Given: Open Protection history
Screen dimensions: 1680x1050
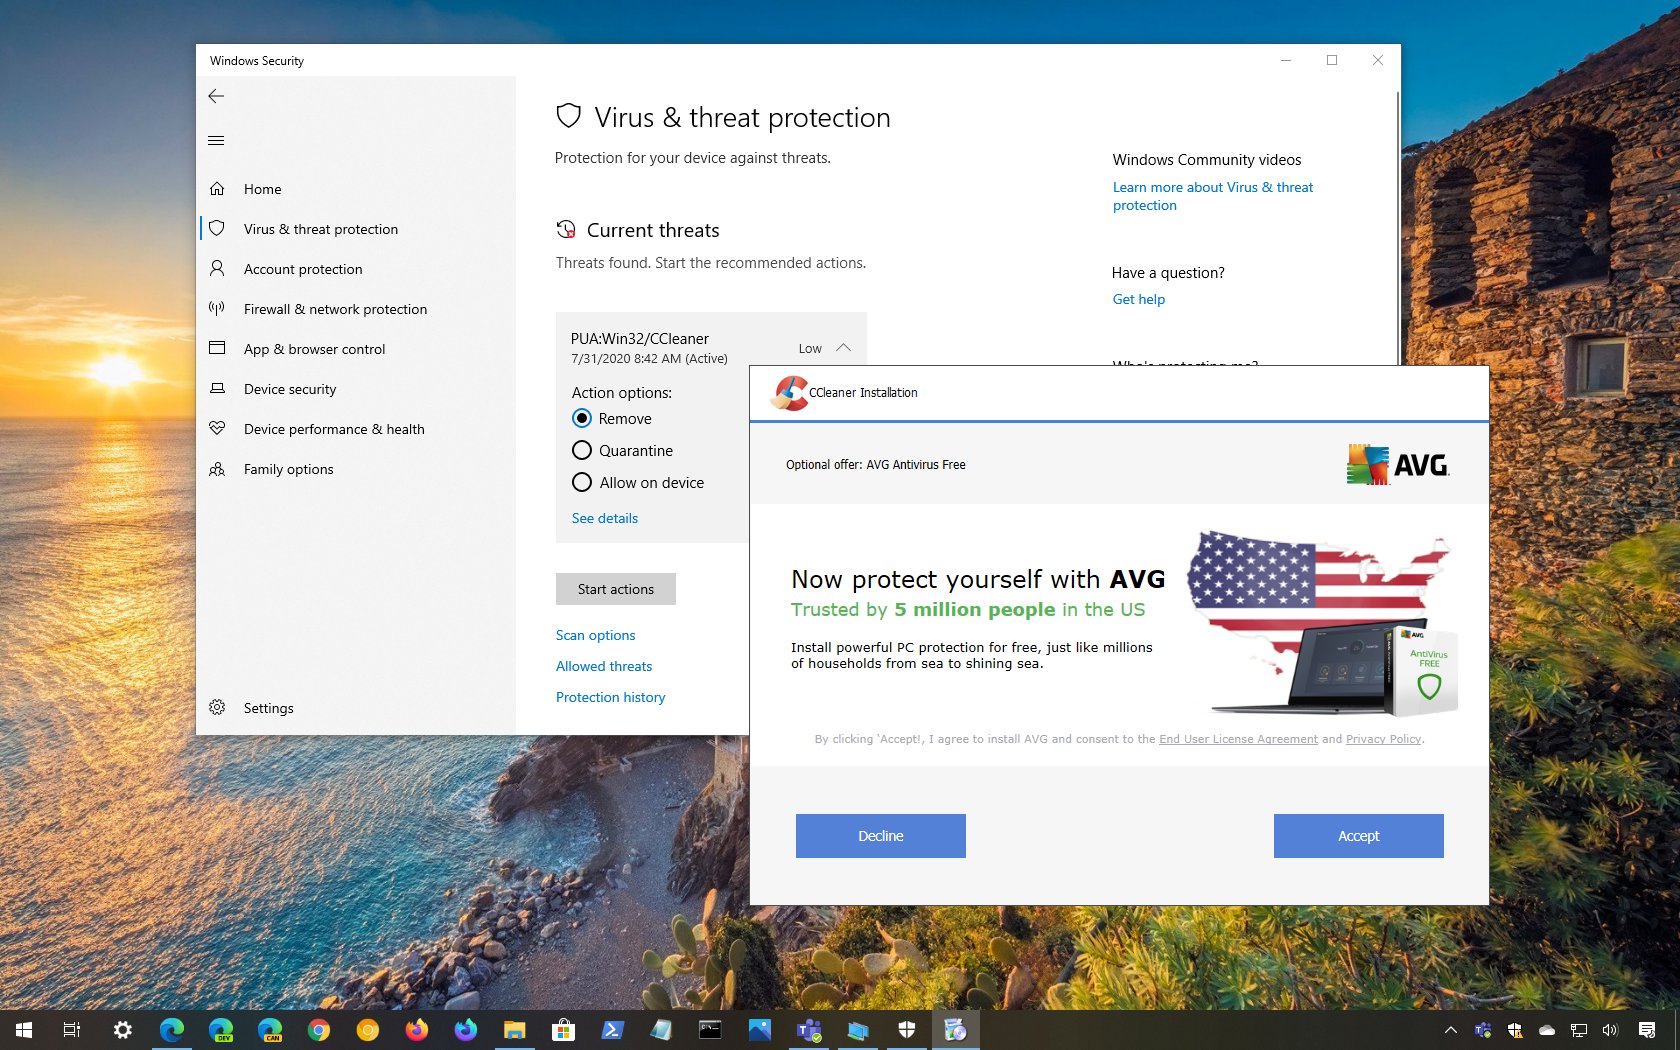Looking at the screenshot, I should pos(610,697).
